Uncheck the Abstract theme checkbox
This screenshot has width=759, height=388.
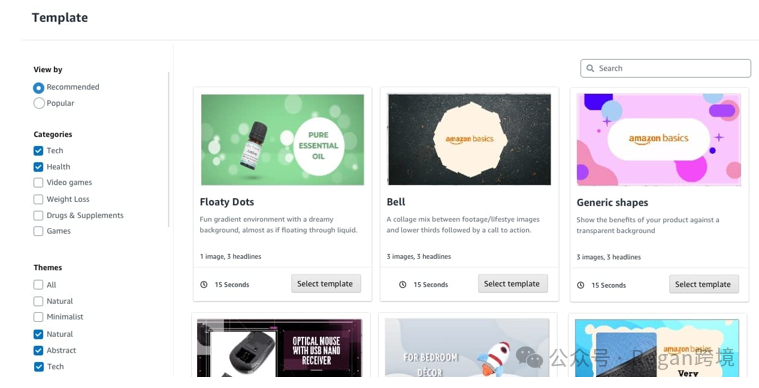click(x=38, y=350)
